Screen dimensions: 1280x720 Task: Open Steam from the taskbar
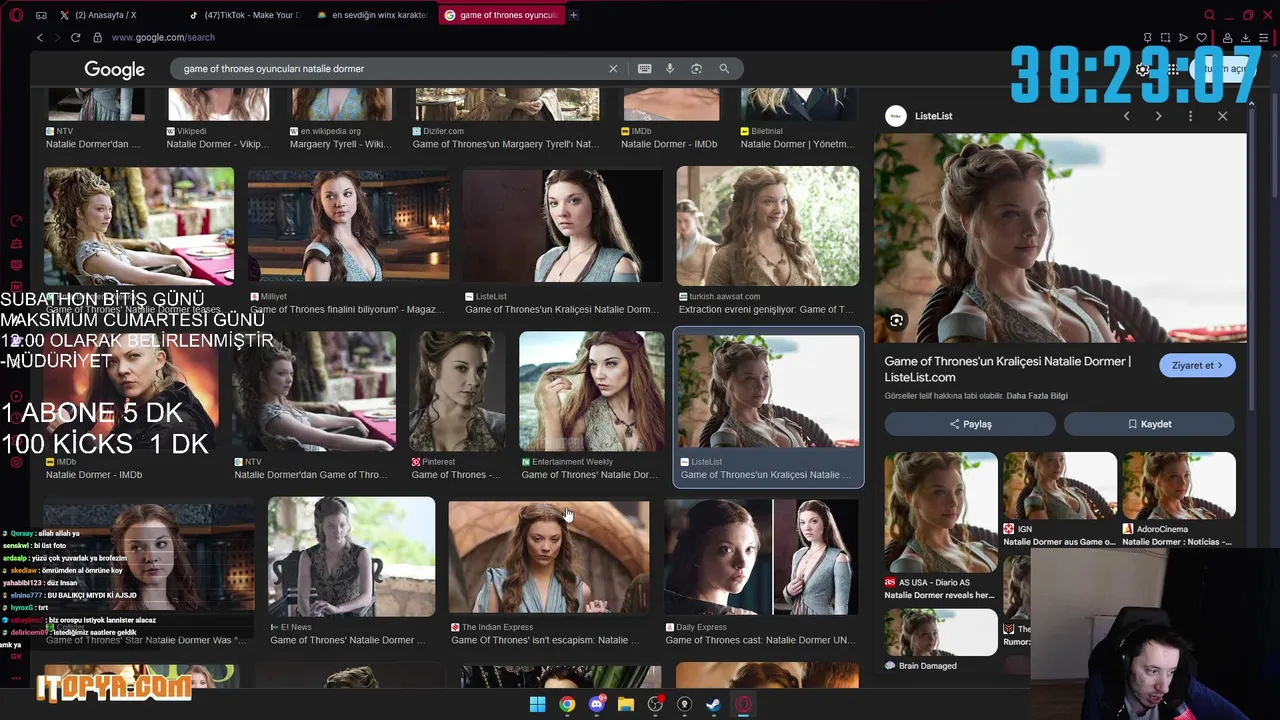coord(714,704)
